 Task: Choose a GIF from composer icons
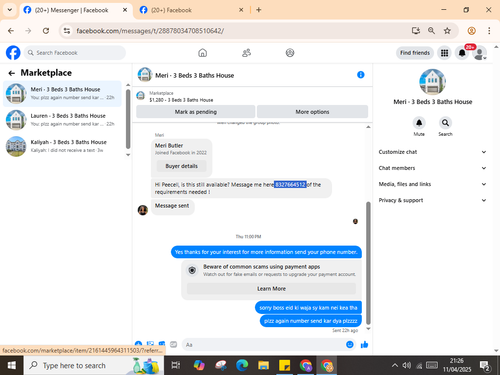pyautogui.click(x=173, y=344)
